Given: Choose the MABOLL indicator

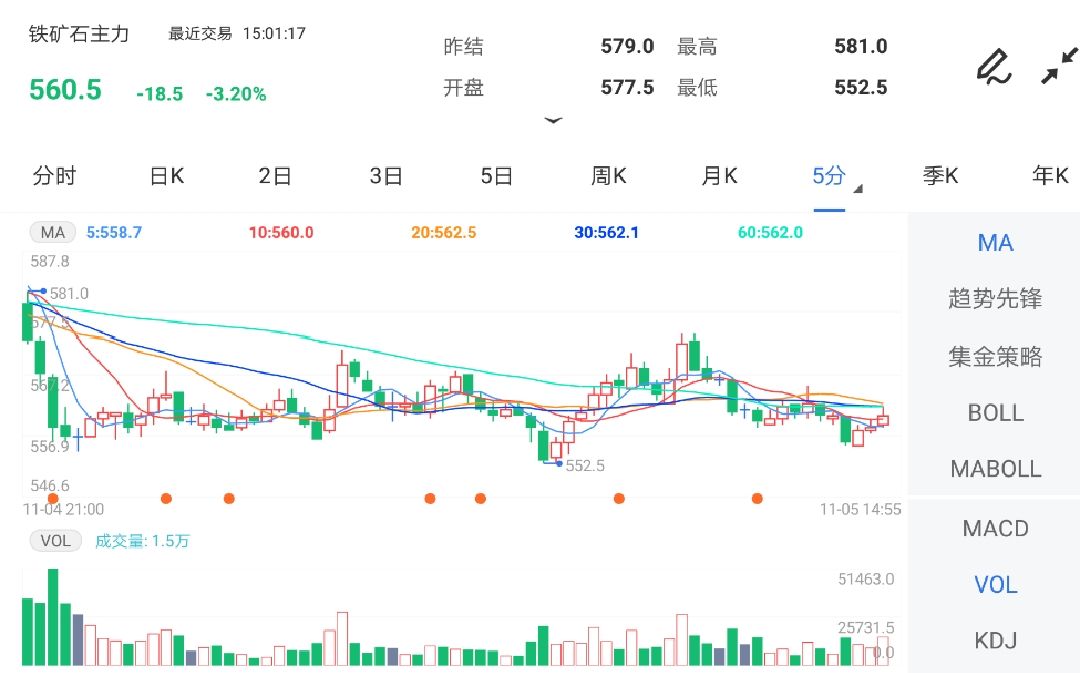Looking at the screenshot, I should (x=995, y=469).
